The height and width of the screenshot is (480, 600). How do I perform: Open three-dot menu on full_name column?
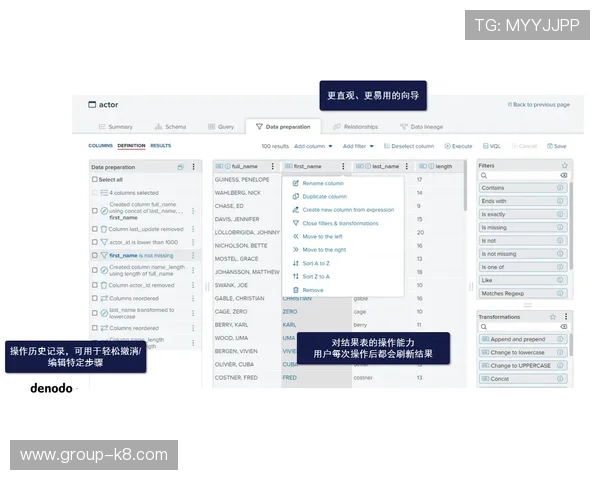click(x=274, y=167)
